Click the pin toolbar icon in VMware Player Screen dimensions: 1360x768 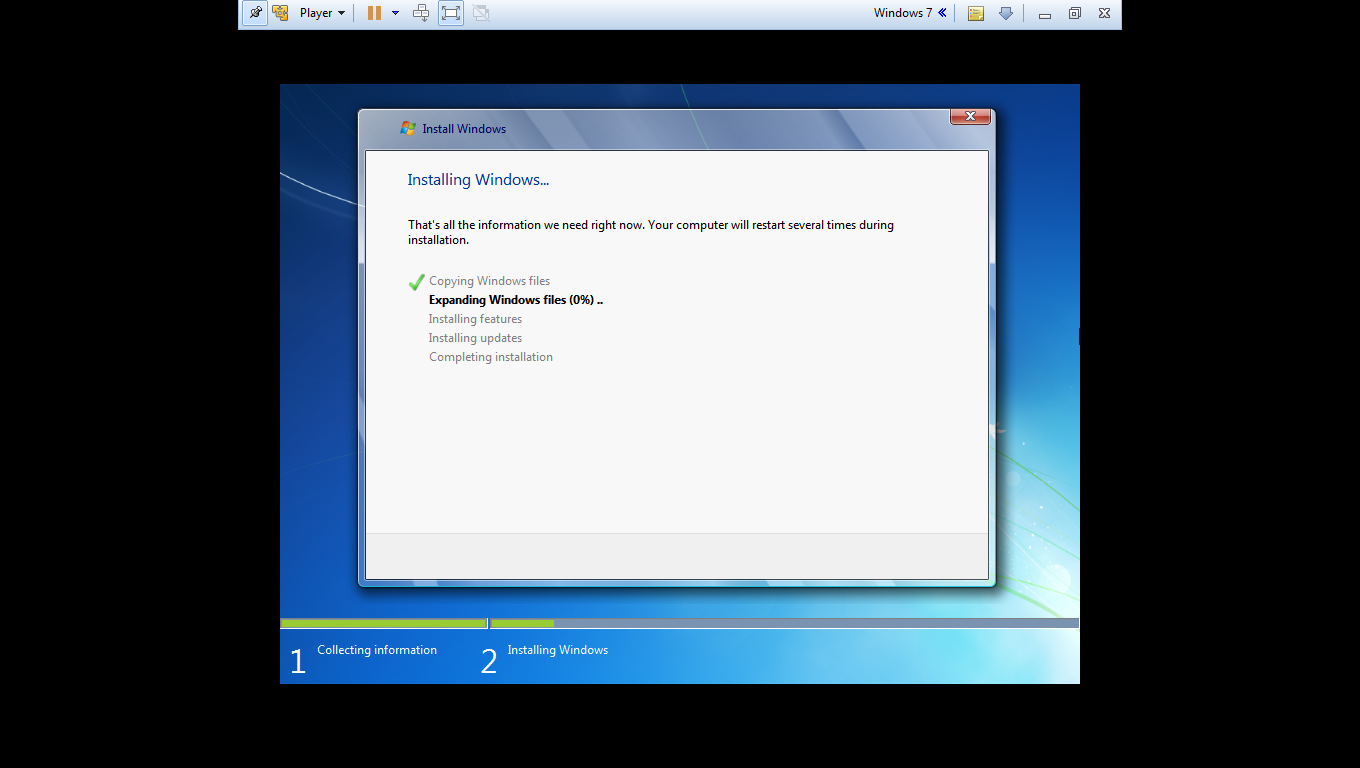[x=255, y=13]
